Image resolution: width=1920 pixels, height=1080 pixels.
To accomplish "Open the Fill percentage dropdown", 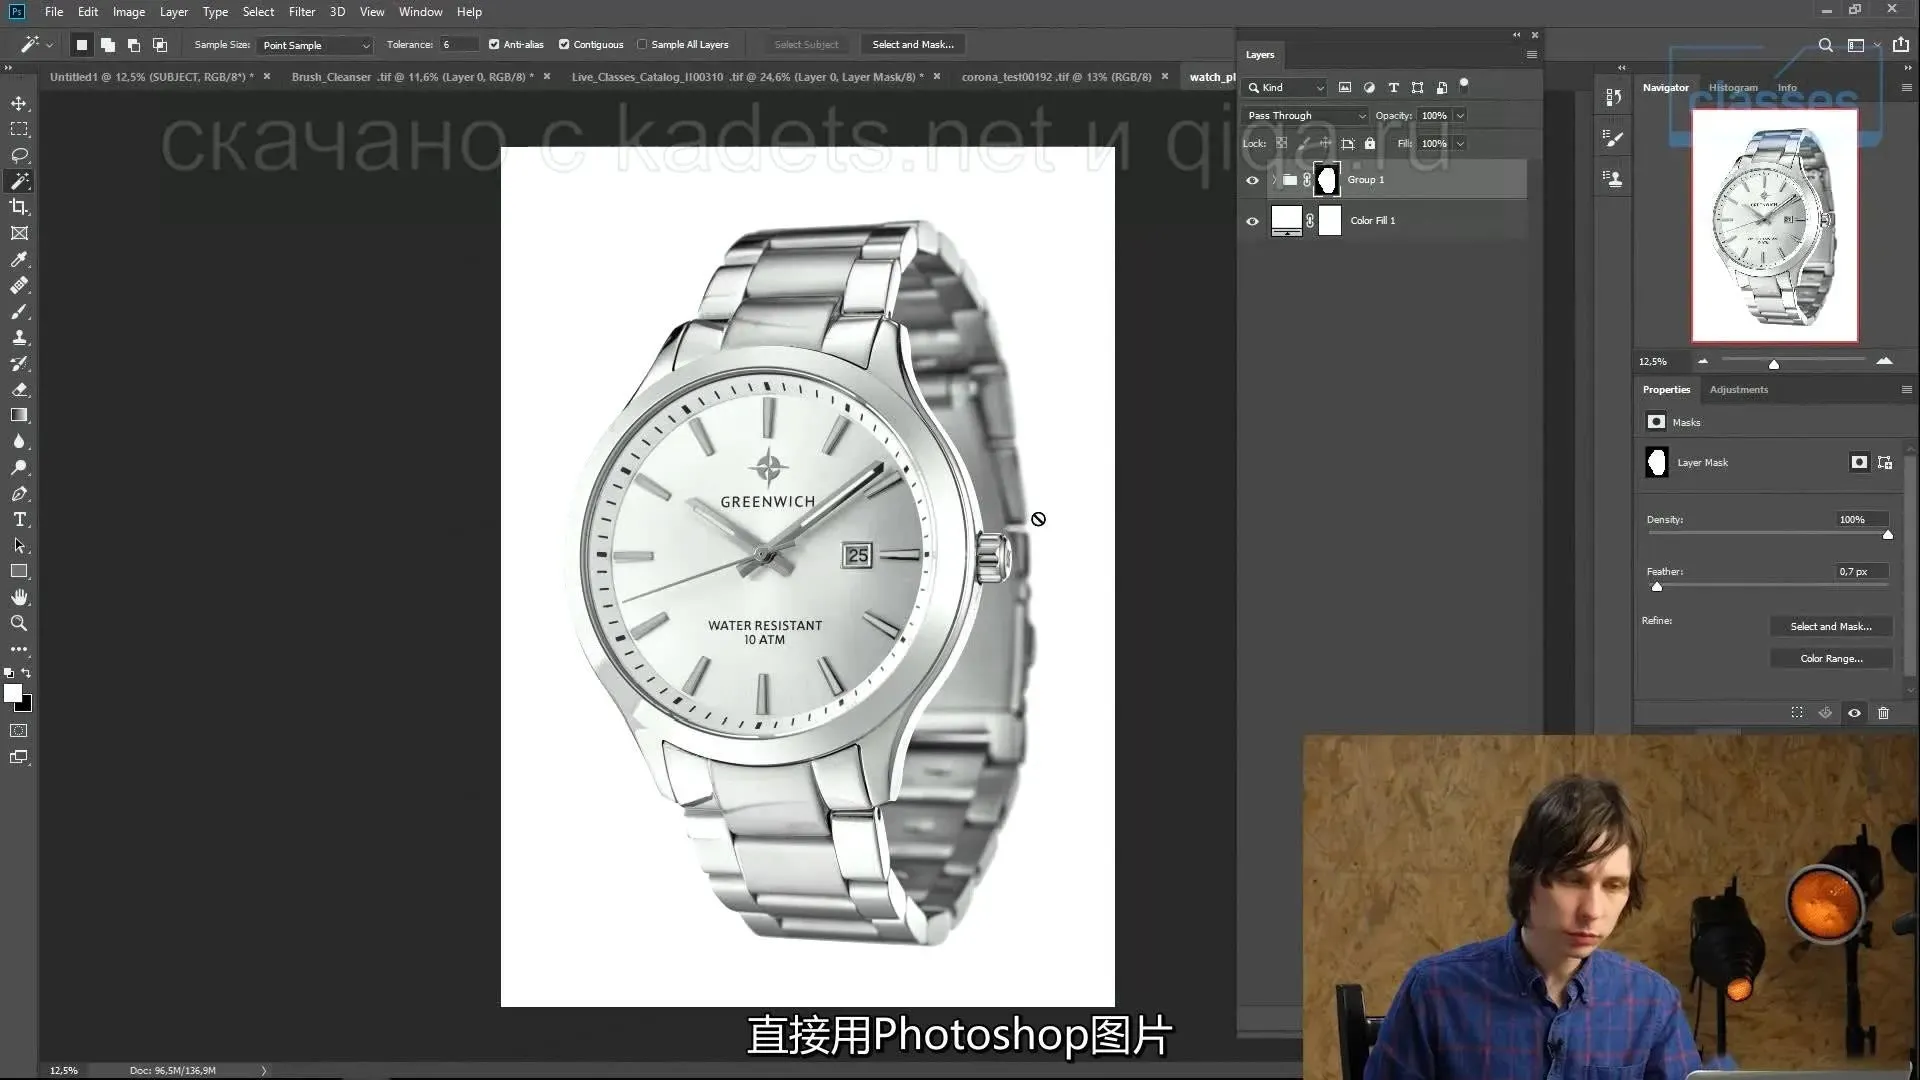I will 1461,143.
